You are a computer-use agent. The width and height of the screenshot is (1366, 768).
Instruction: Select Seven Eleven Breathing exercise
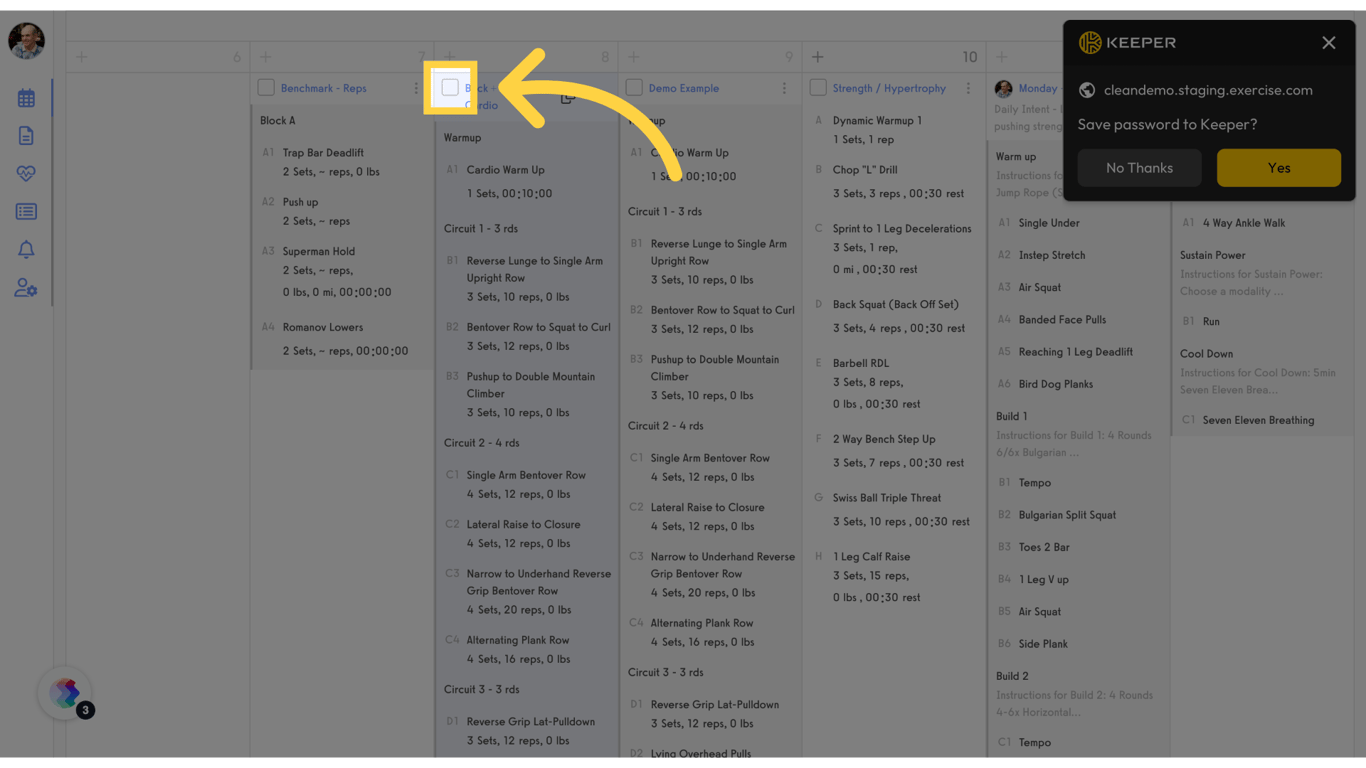pos(1258,420)
